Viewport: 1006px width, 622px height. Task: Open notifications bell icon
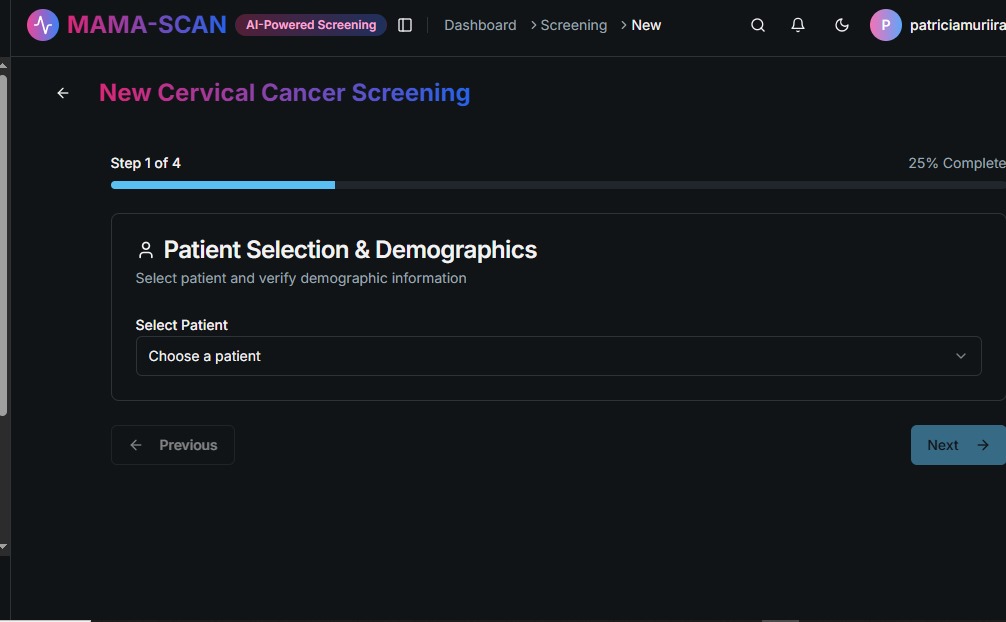(x=798, y=25)
